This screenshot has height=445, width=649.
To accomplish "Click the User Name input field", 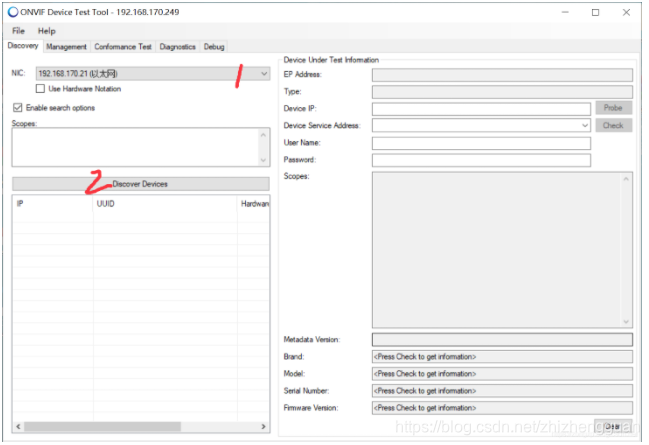I will coord(481,143).
